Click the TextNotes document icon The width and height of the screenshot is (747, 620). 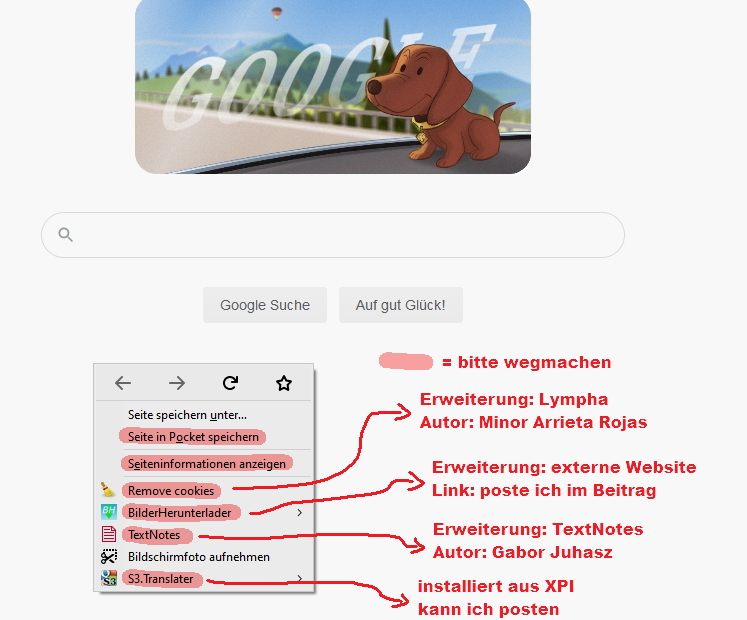tap(109, 534)
